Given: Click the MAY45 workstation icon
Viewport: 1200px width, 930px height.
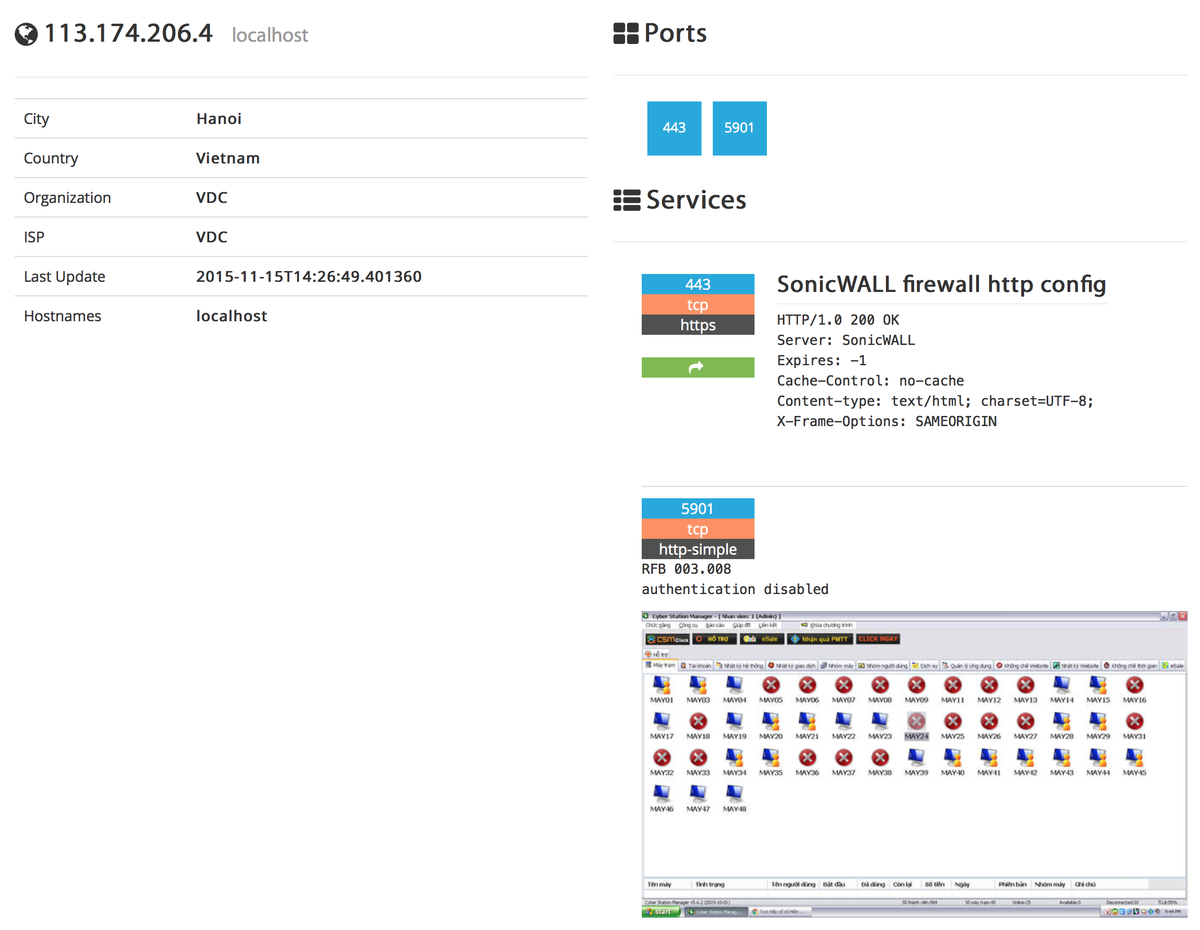Looking at the screenshot, I should (x=1134, y=757).
